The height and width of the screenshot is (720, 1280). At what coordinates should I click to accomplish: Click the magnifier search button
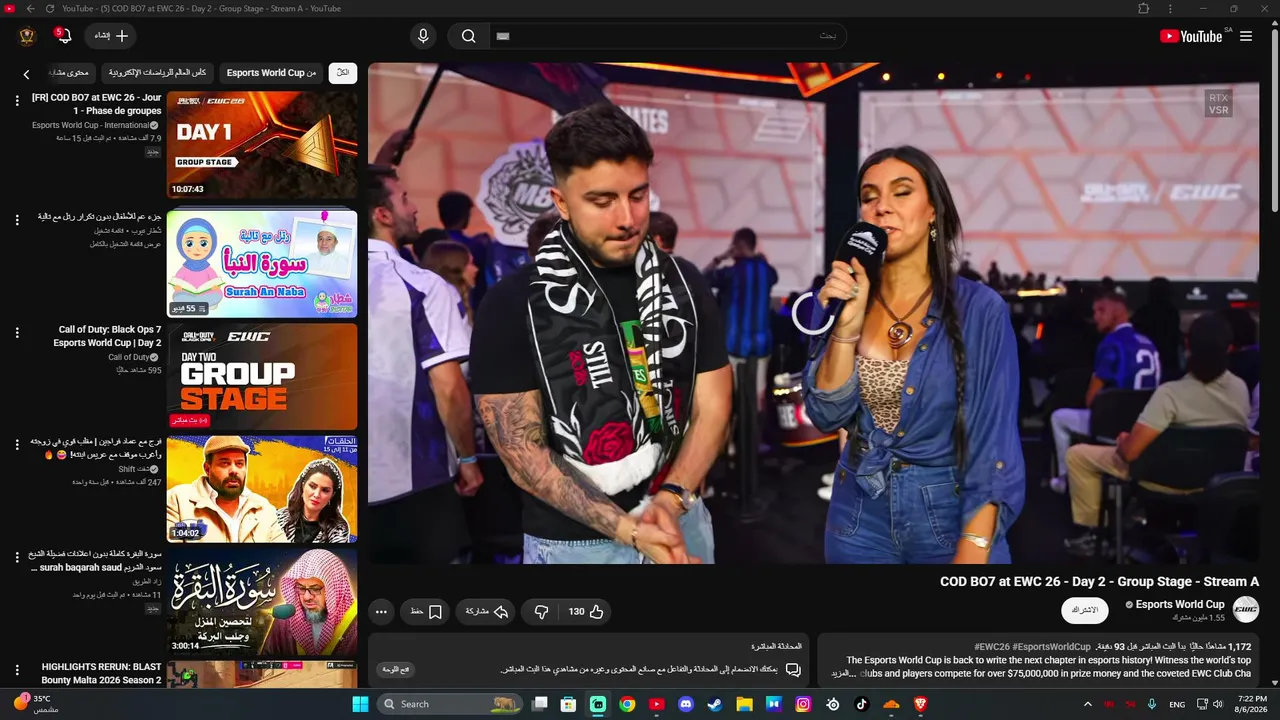[x=468, y=36]
